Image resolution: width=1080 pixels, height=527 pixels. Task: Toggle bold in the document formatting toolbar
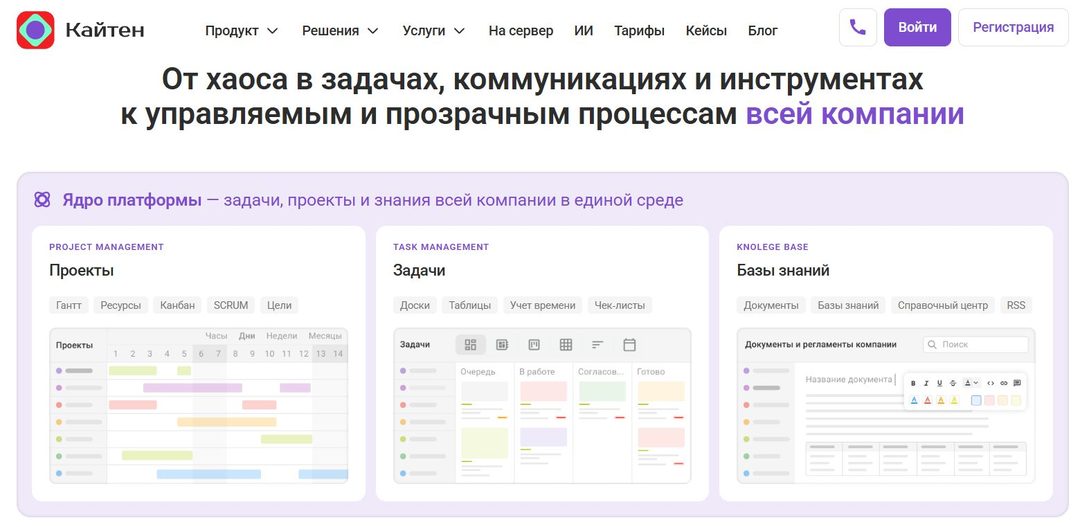pos(913,383)
